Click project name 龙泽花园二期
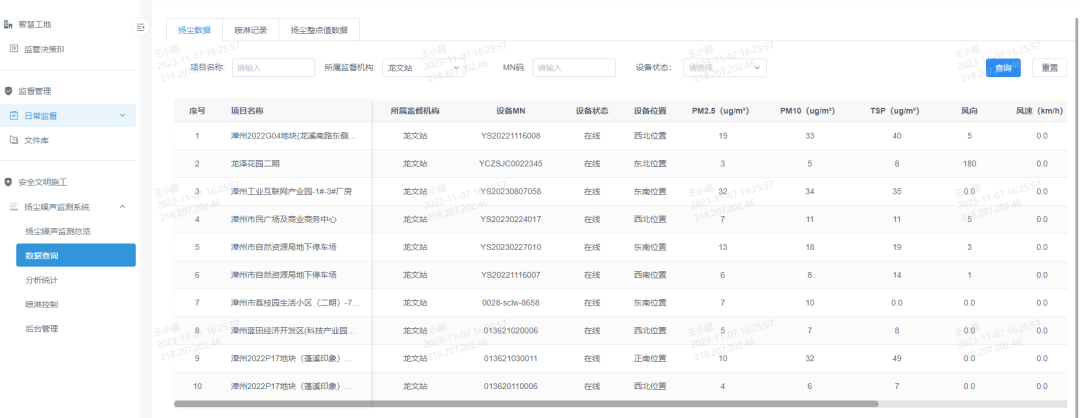 [x=256, y=164]
